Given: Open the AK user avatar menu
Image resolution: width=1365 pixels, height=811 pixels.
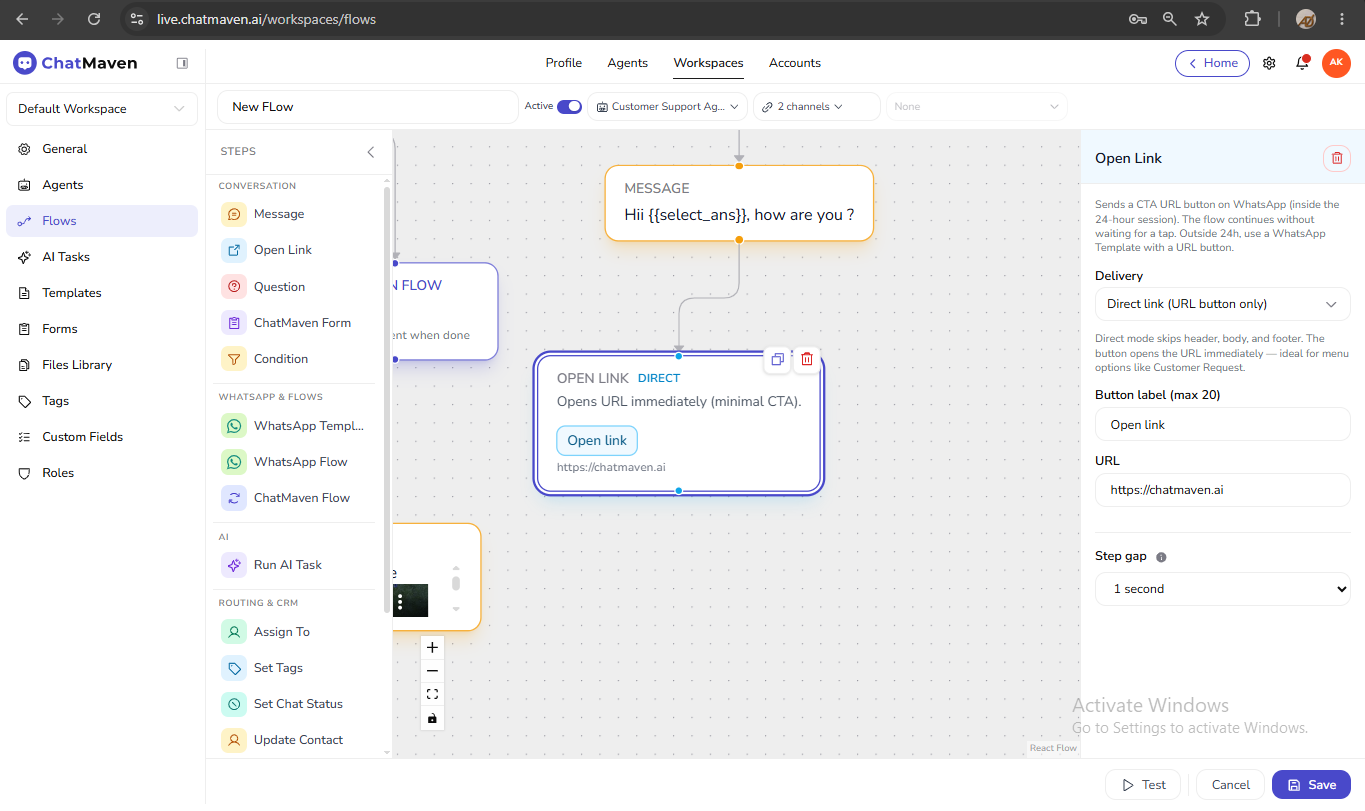Looking at the screenshot, I should [x=1336, y=63].
